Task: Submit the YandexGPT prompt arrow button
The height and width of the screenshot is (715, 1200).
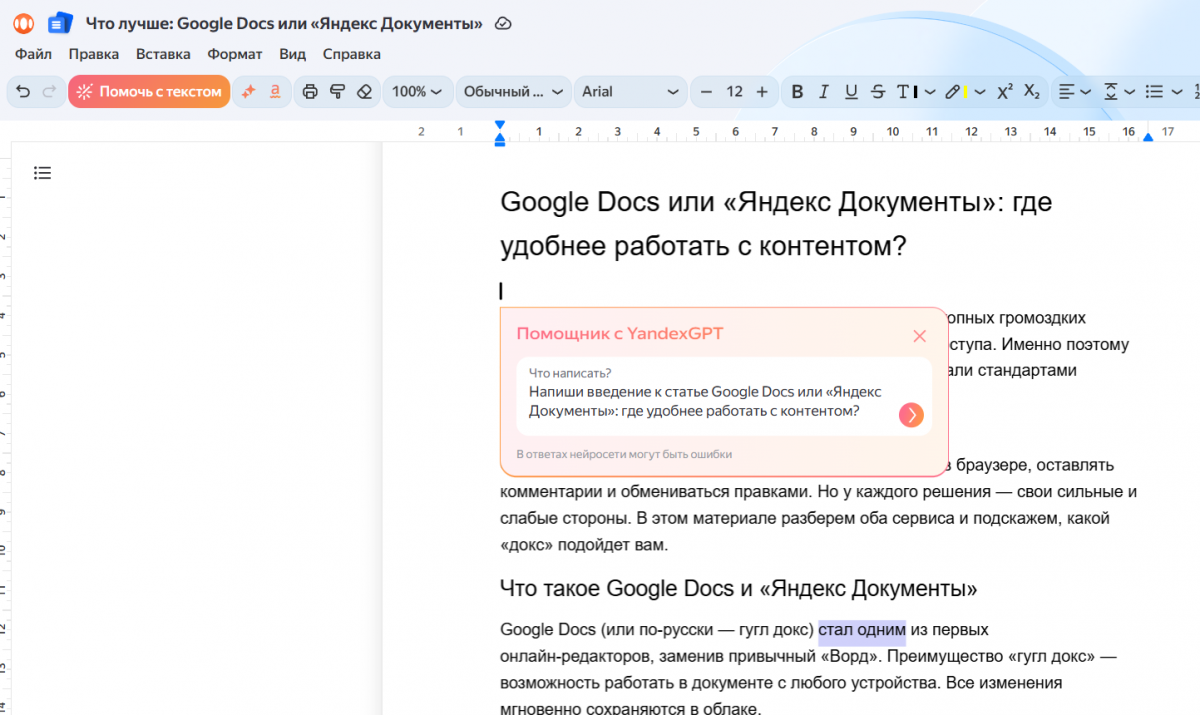Action: (x=910, y=414)
